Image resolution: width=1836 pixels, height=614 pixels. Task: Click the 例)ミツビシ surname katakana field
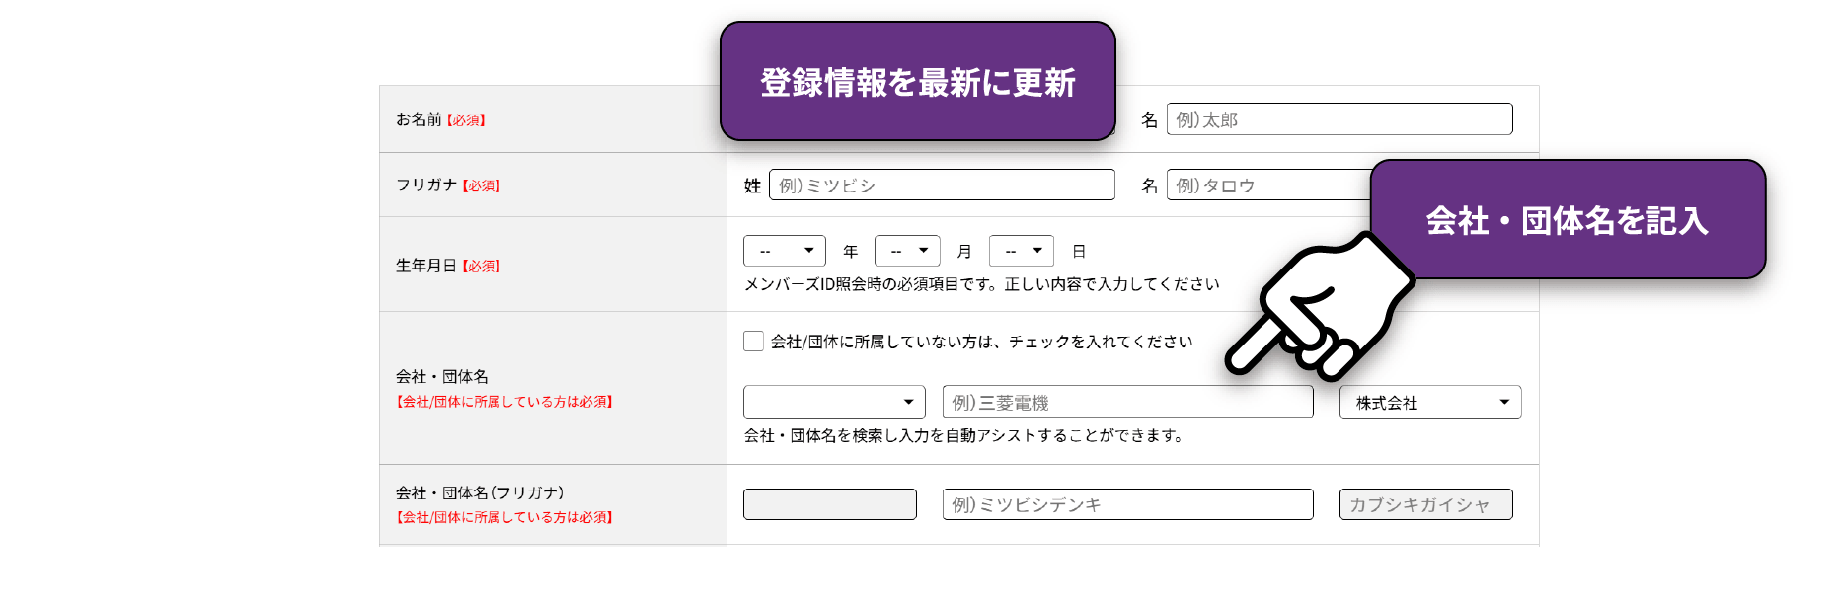tap(941, 184)
